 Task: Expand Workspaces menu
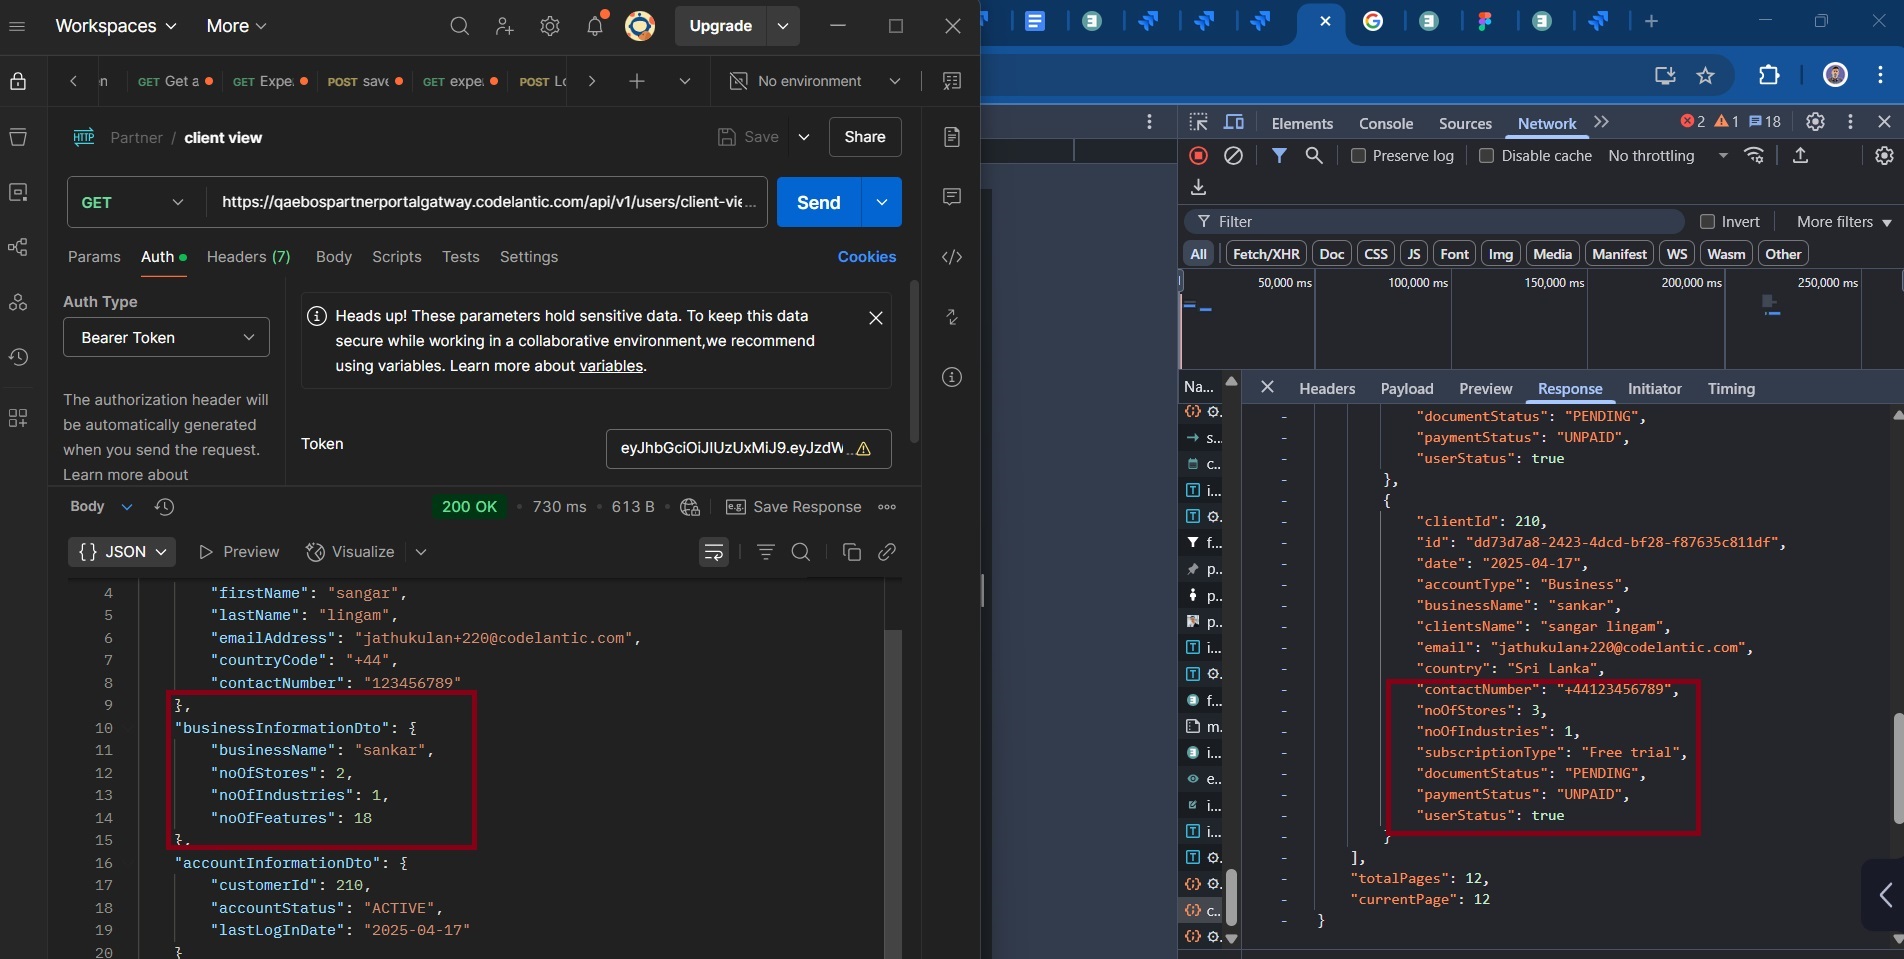116,26
